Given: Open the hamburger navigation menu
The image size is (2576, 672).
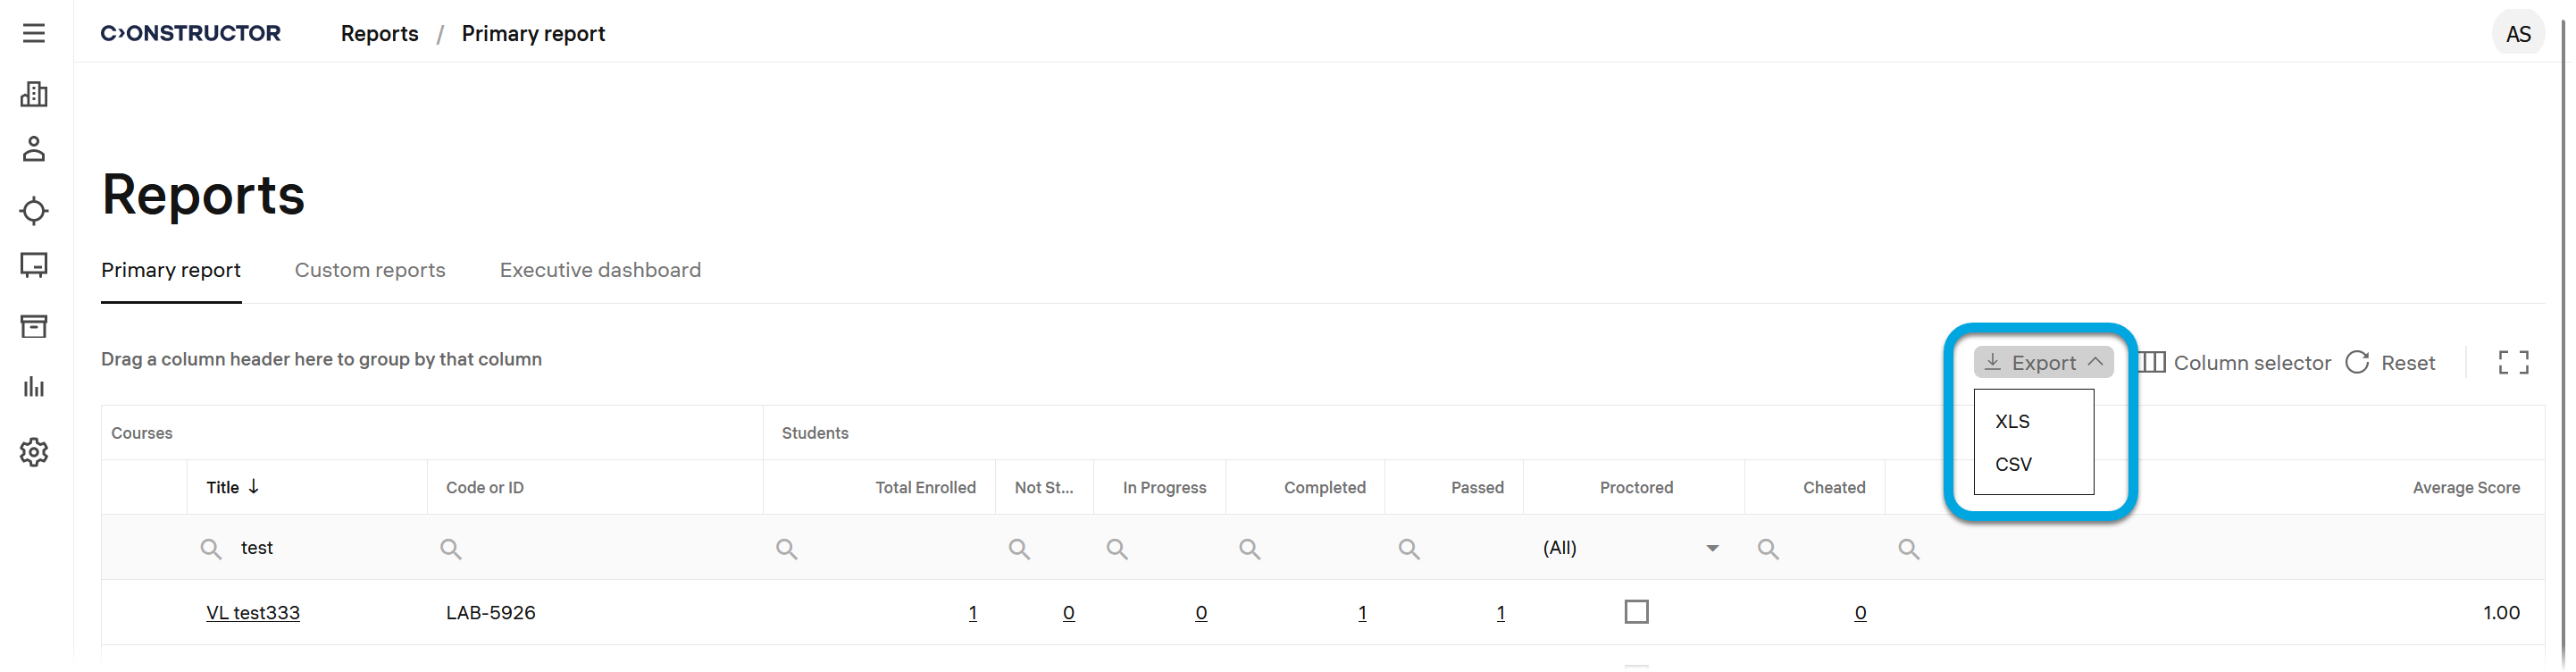Looking at the screenshot, I should click(34, 33).
